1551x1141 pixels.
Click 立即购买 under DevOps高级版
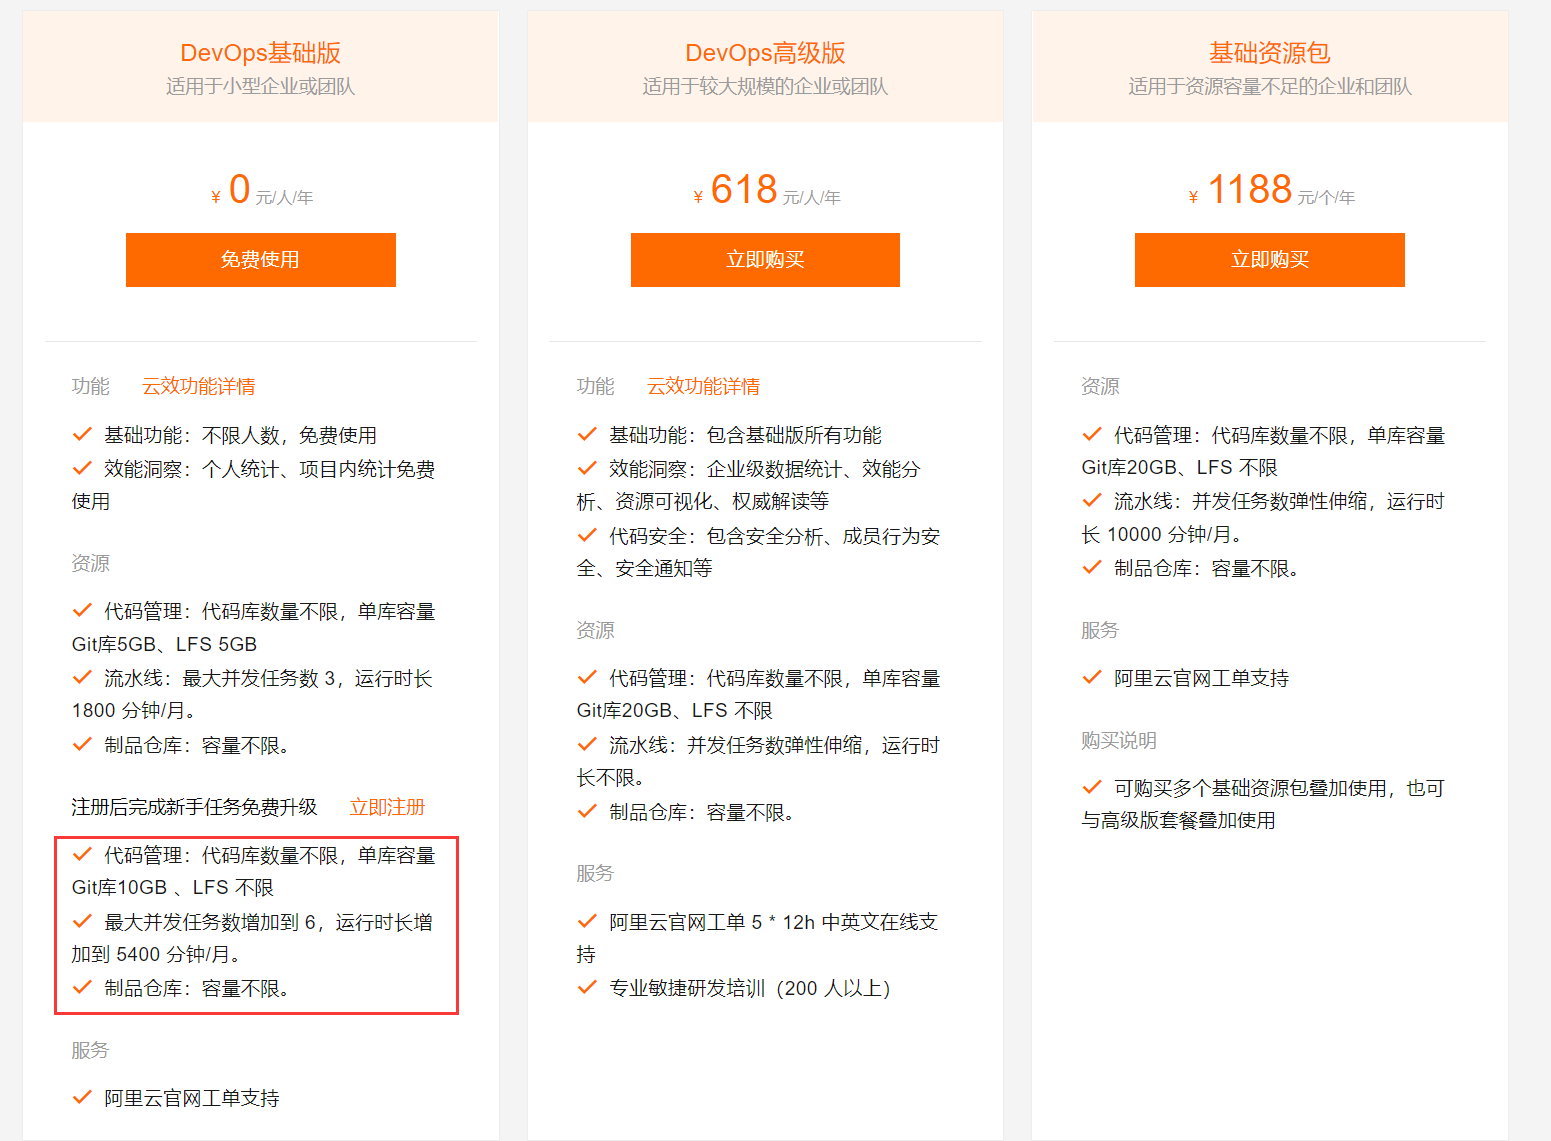coord(765,260)
